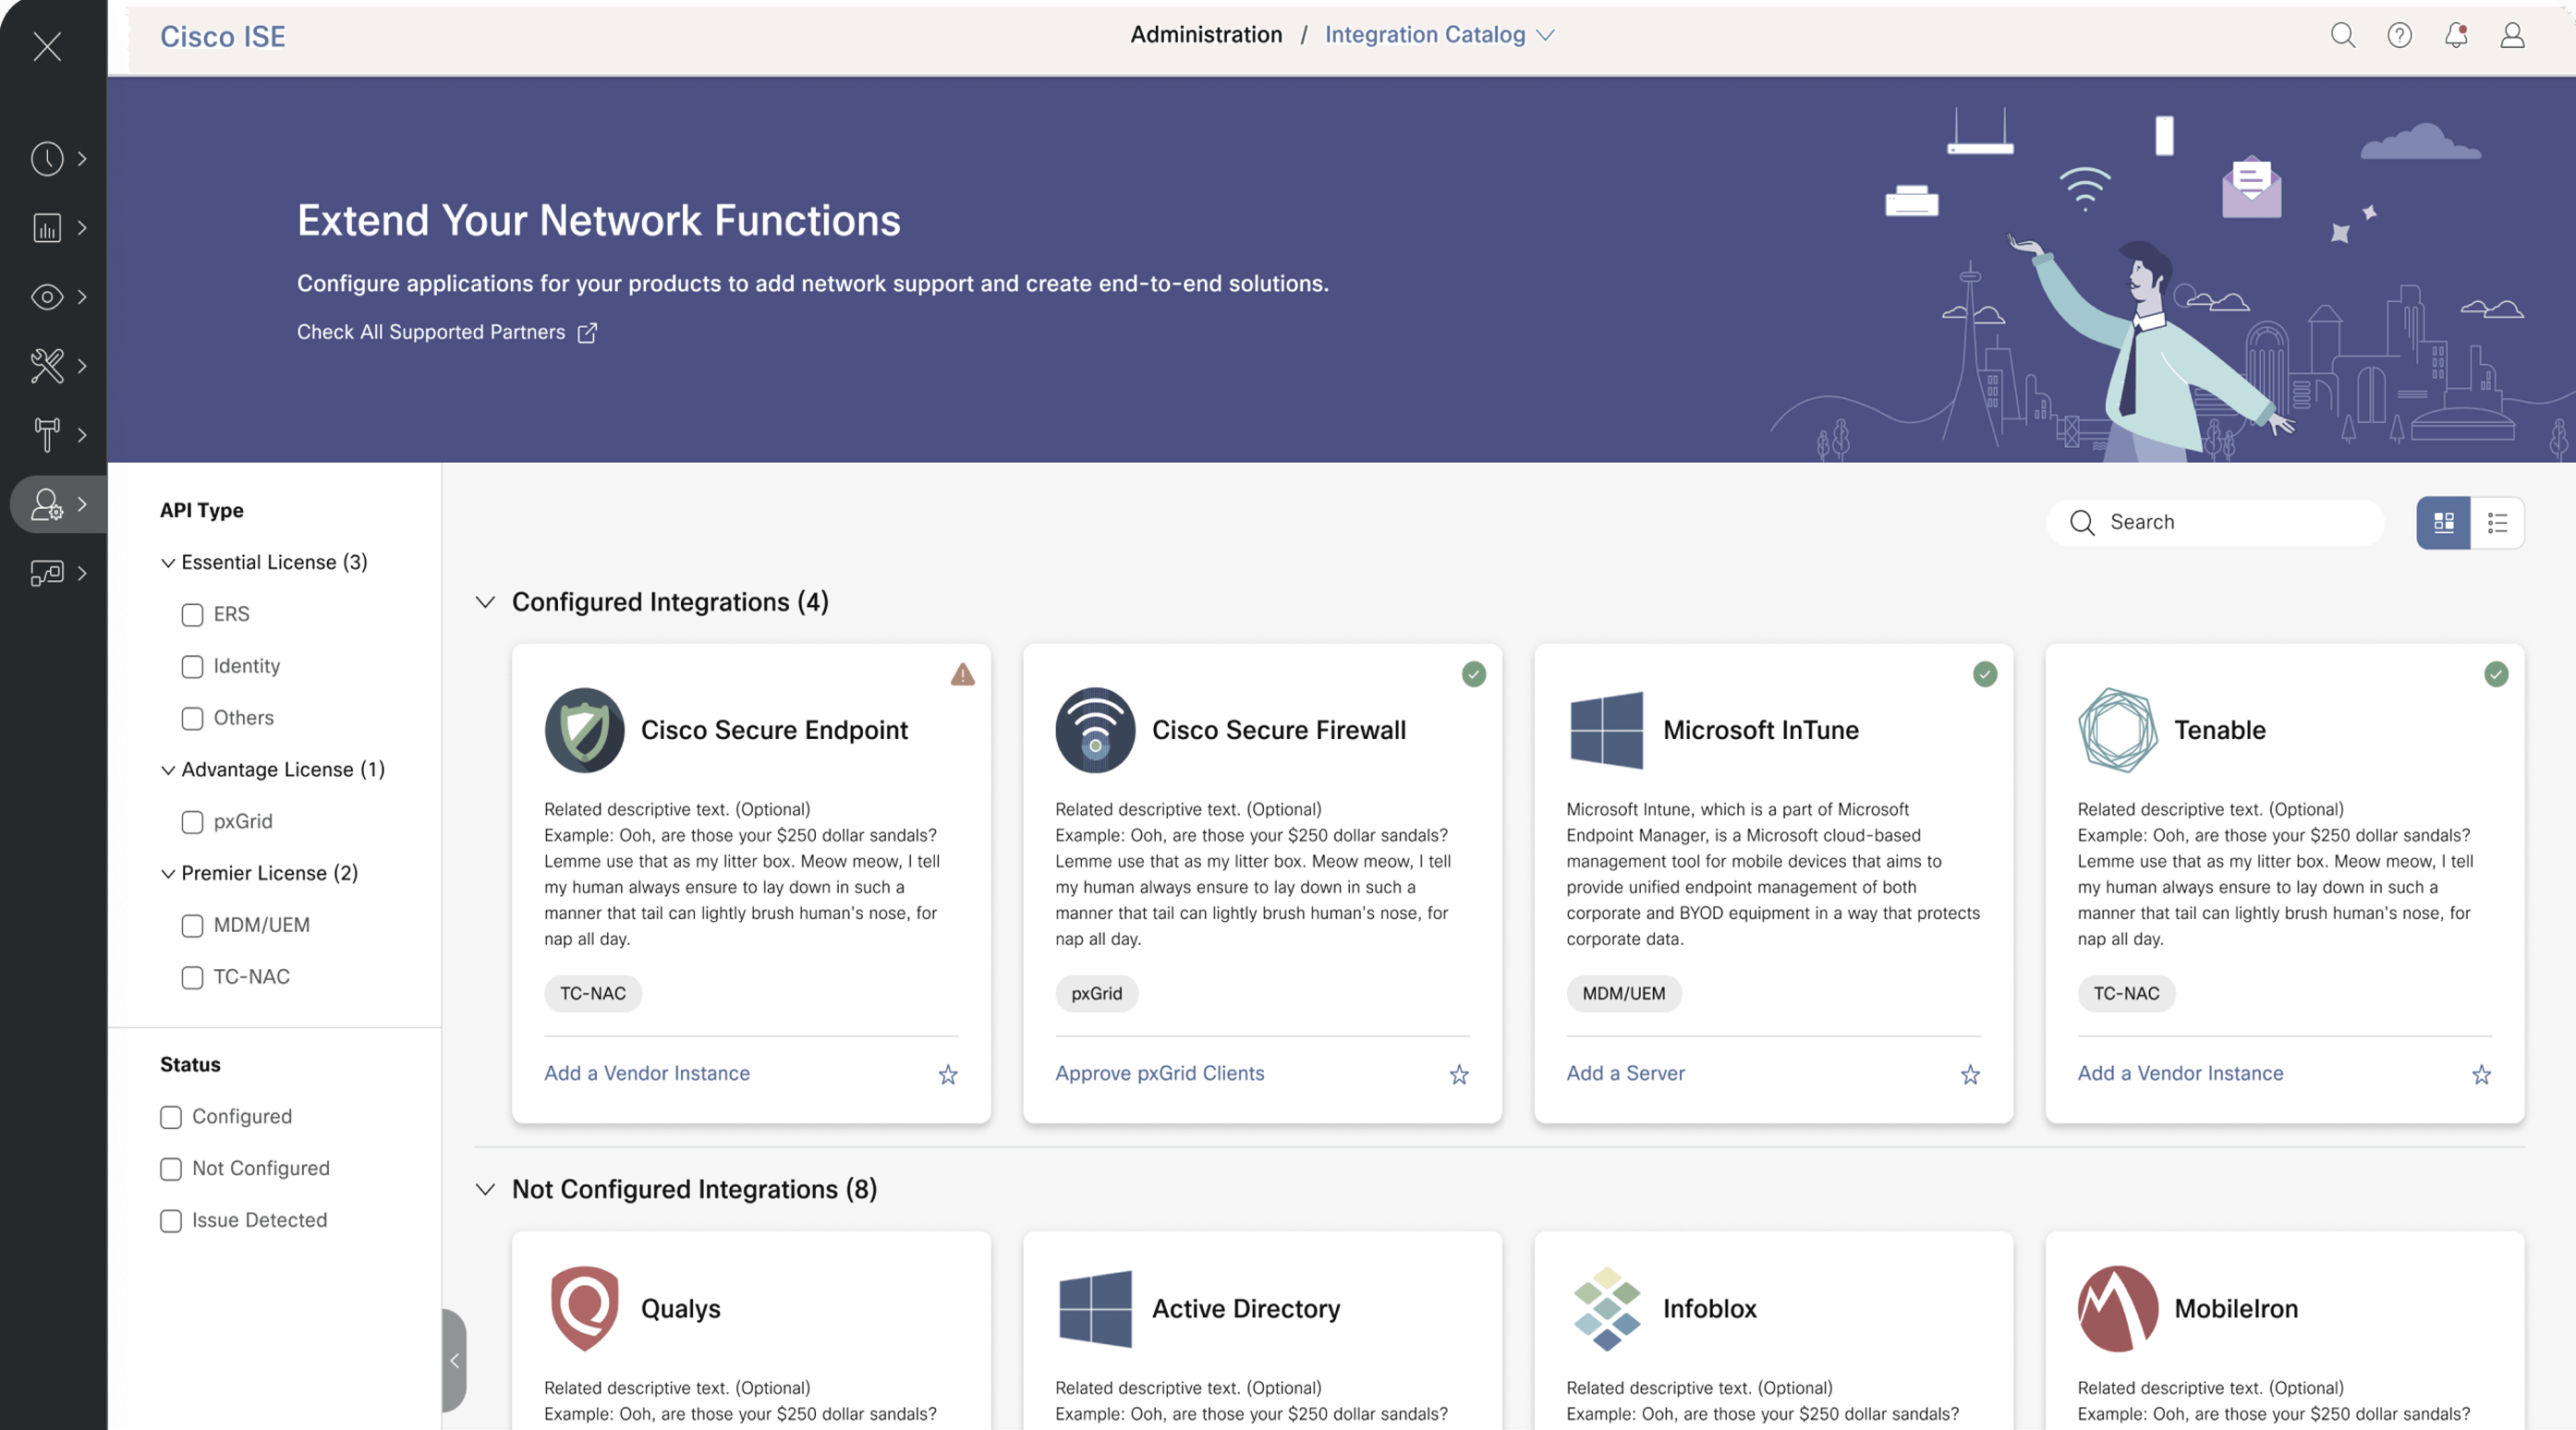Screen dimensions: 2576x1430
Task: Close the navigation menu with the X icon
Action: pos(47,45)
